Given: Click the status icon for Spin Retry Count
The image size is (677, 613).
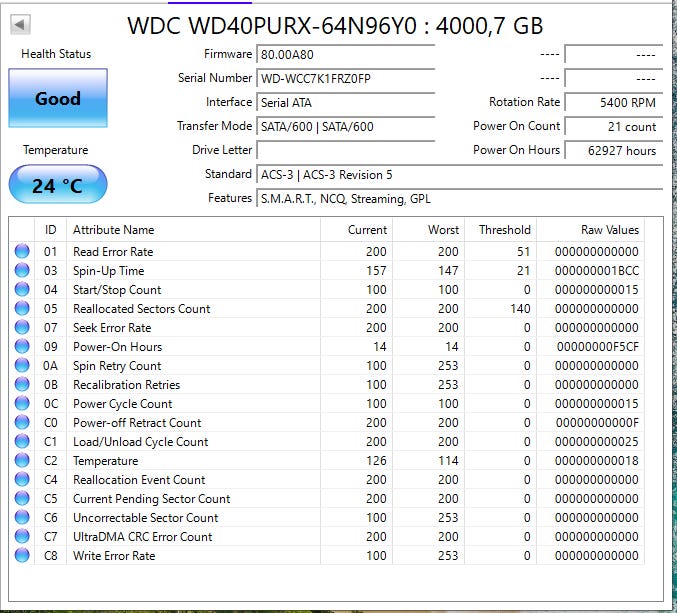Looking at the screenshot, I should [x=22, y=365].
